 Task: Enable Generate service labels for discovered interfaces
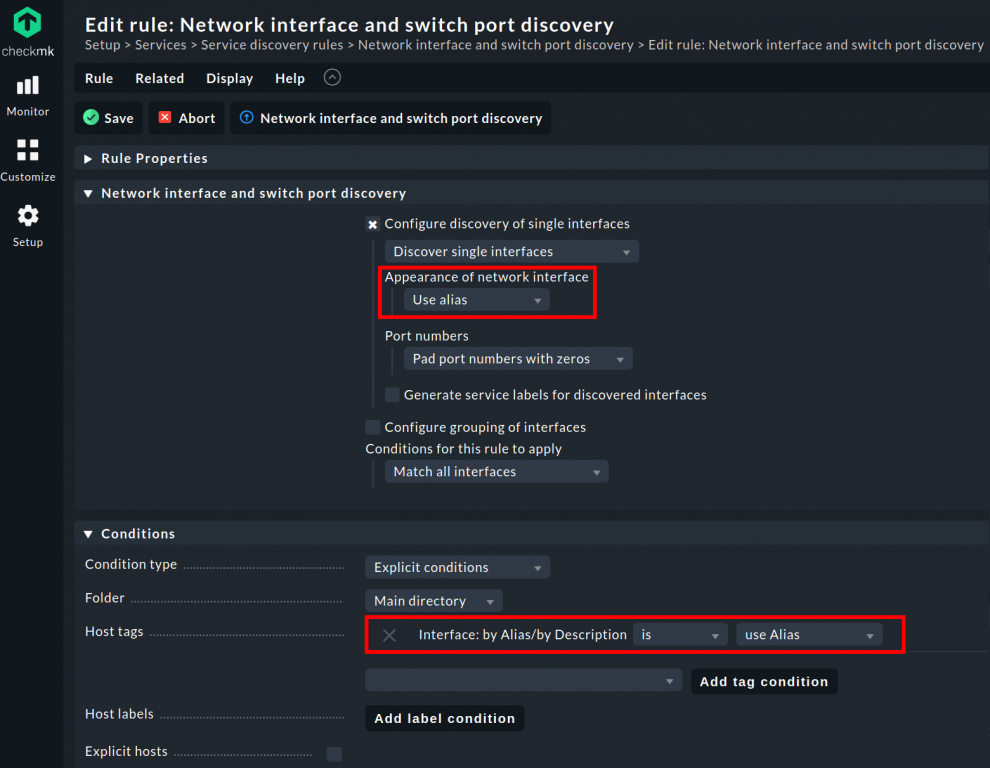[392, 395]
